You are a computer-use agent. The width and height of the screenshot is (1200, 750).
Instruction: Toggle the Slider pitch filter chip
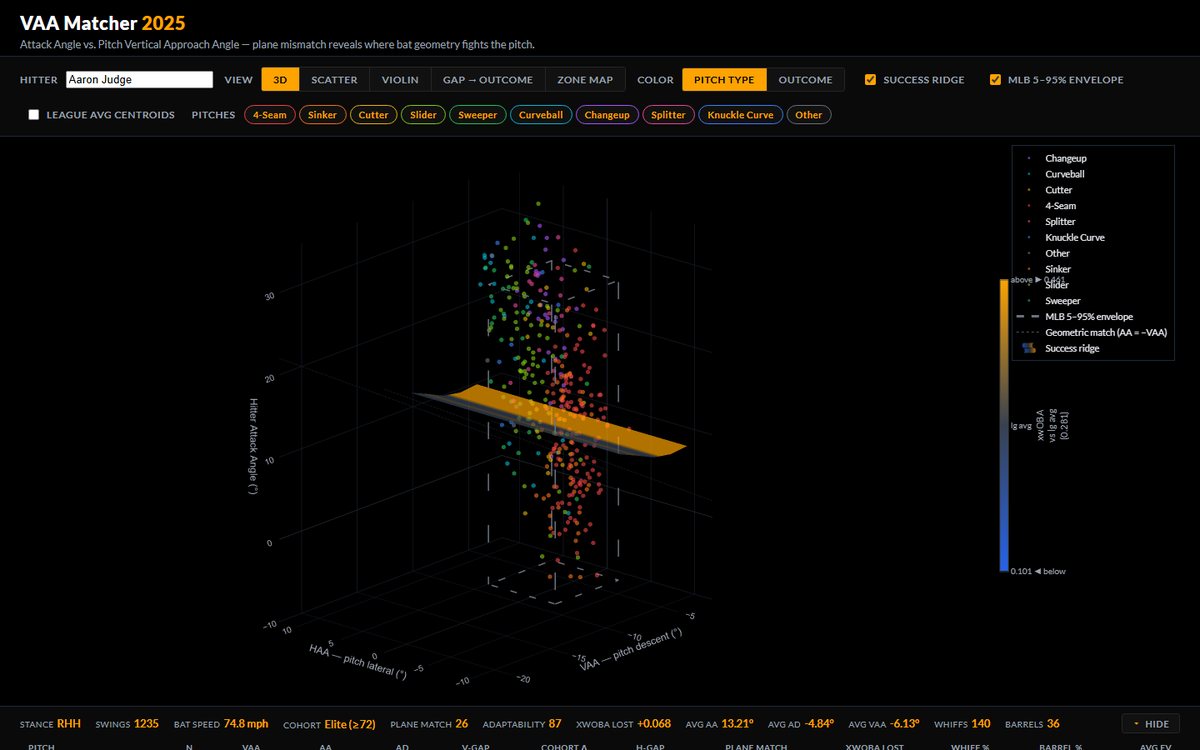423,115
